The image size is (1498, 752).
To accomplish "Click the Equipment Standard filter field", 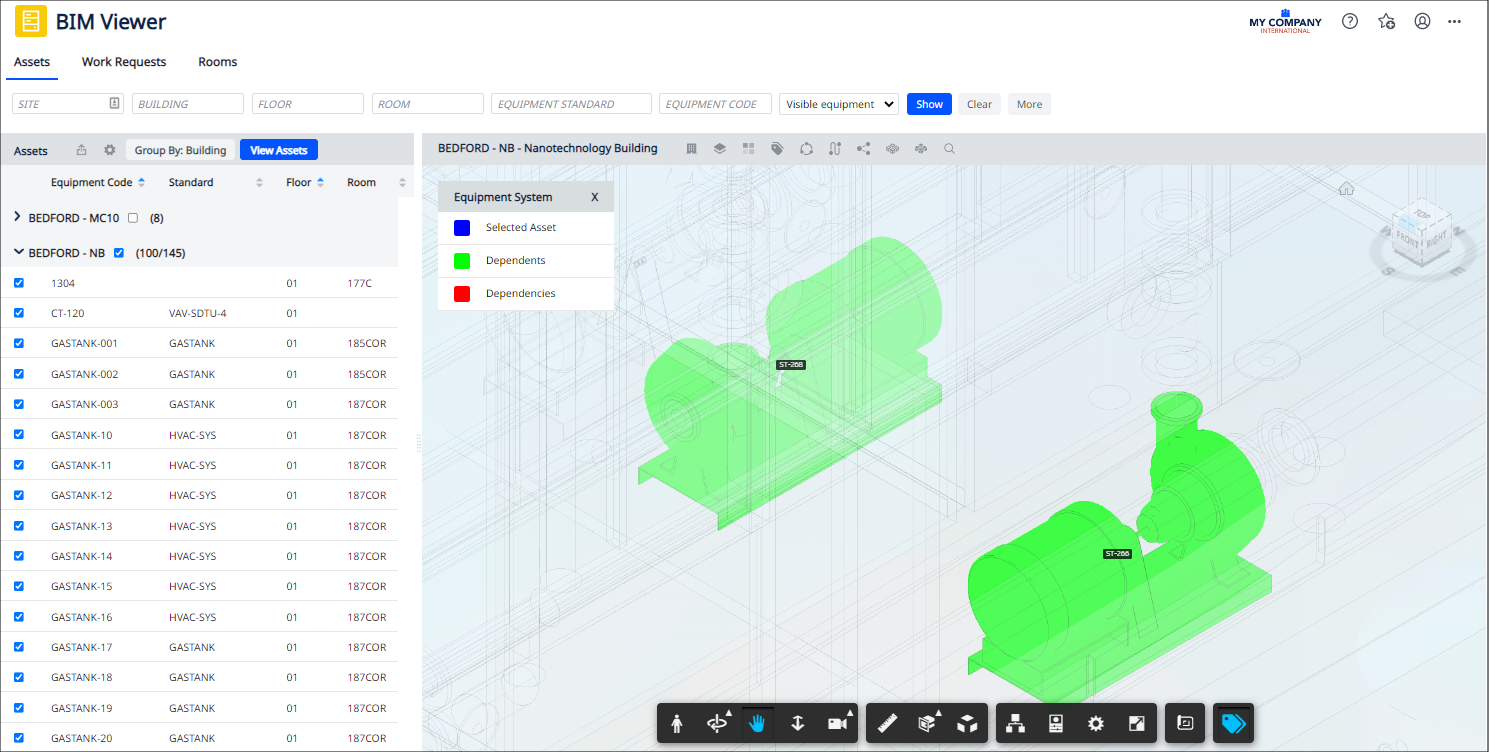I will tap(571, 104).
